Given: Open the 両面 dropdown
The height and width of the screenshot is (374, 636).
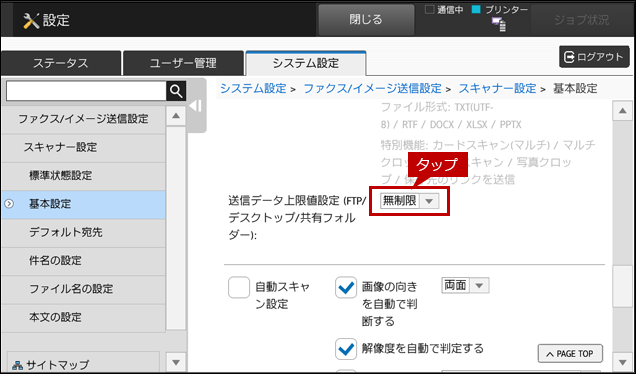Looking at the screenshot, I should (x=465, y=286).
